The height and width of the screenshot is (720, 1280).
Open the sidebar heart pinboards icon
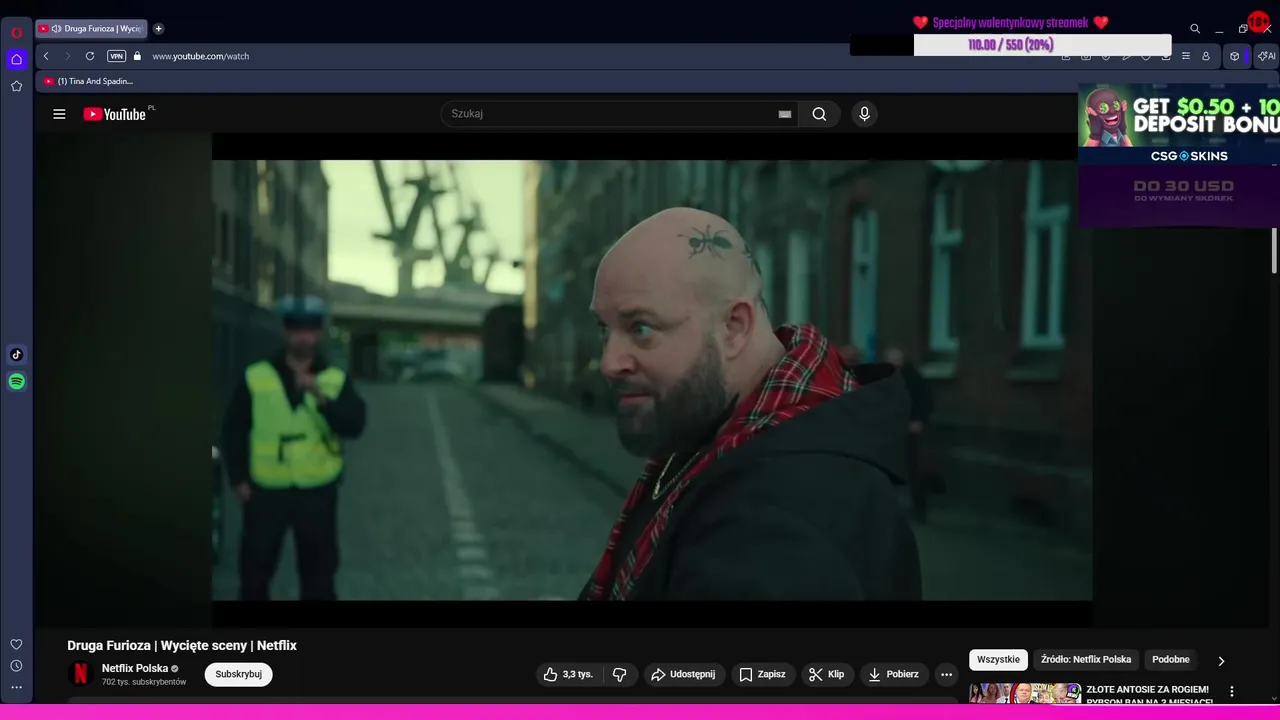click(16, 644)
